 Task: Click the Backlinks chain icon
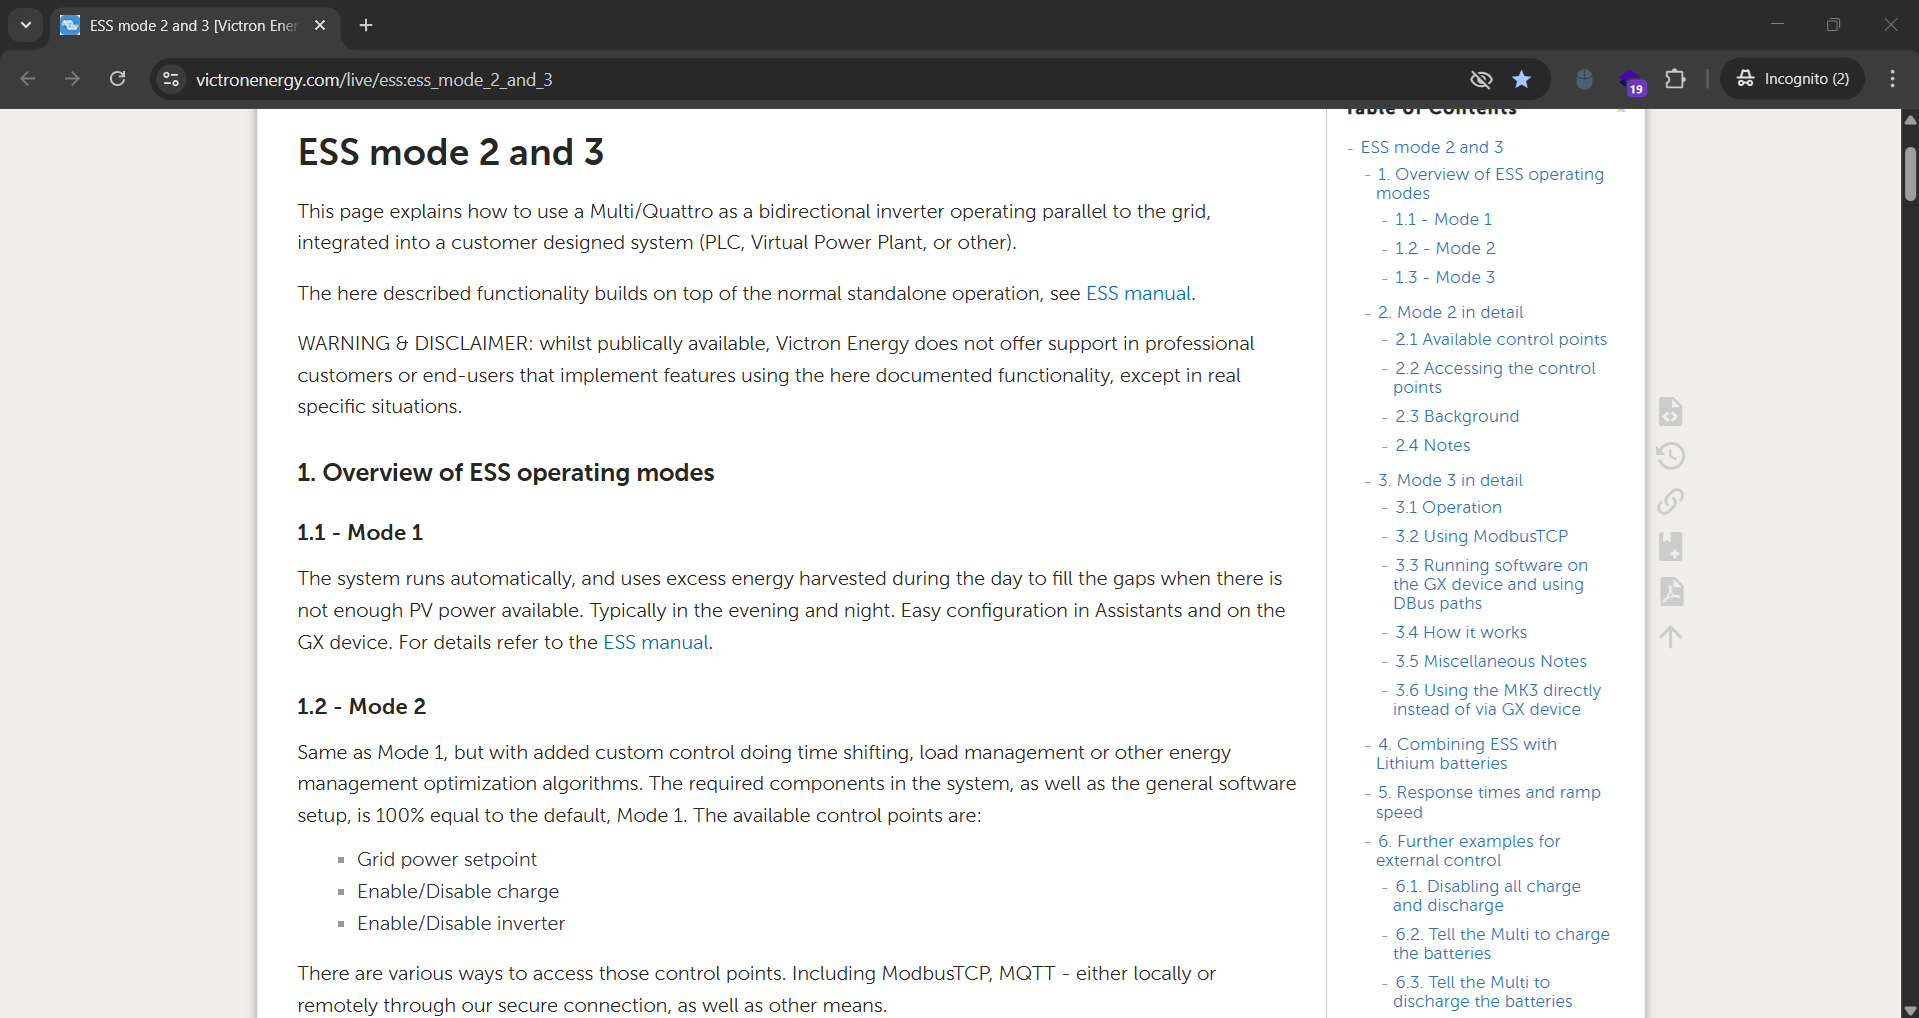pyautogui.click(x=1670, y=501)
